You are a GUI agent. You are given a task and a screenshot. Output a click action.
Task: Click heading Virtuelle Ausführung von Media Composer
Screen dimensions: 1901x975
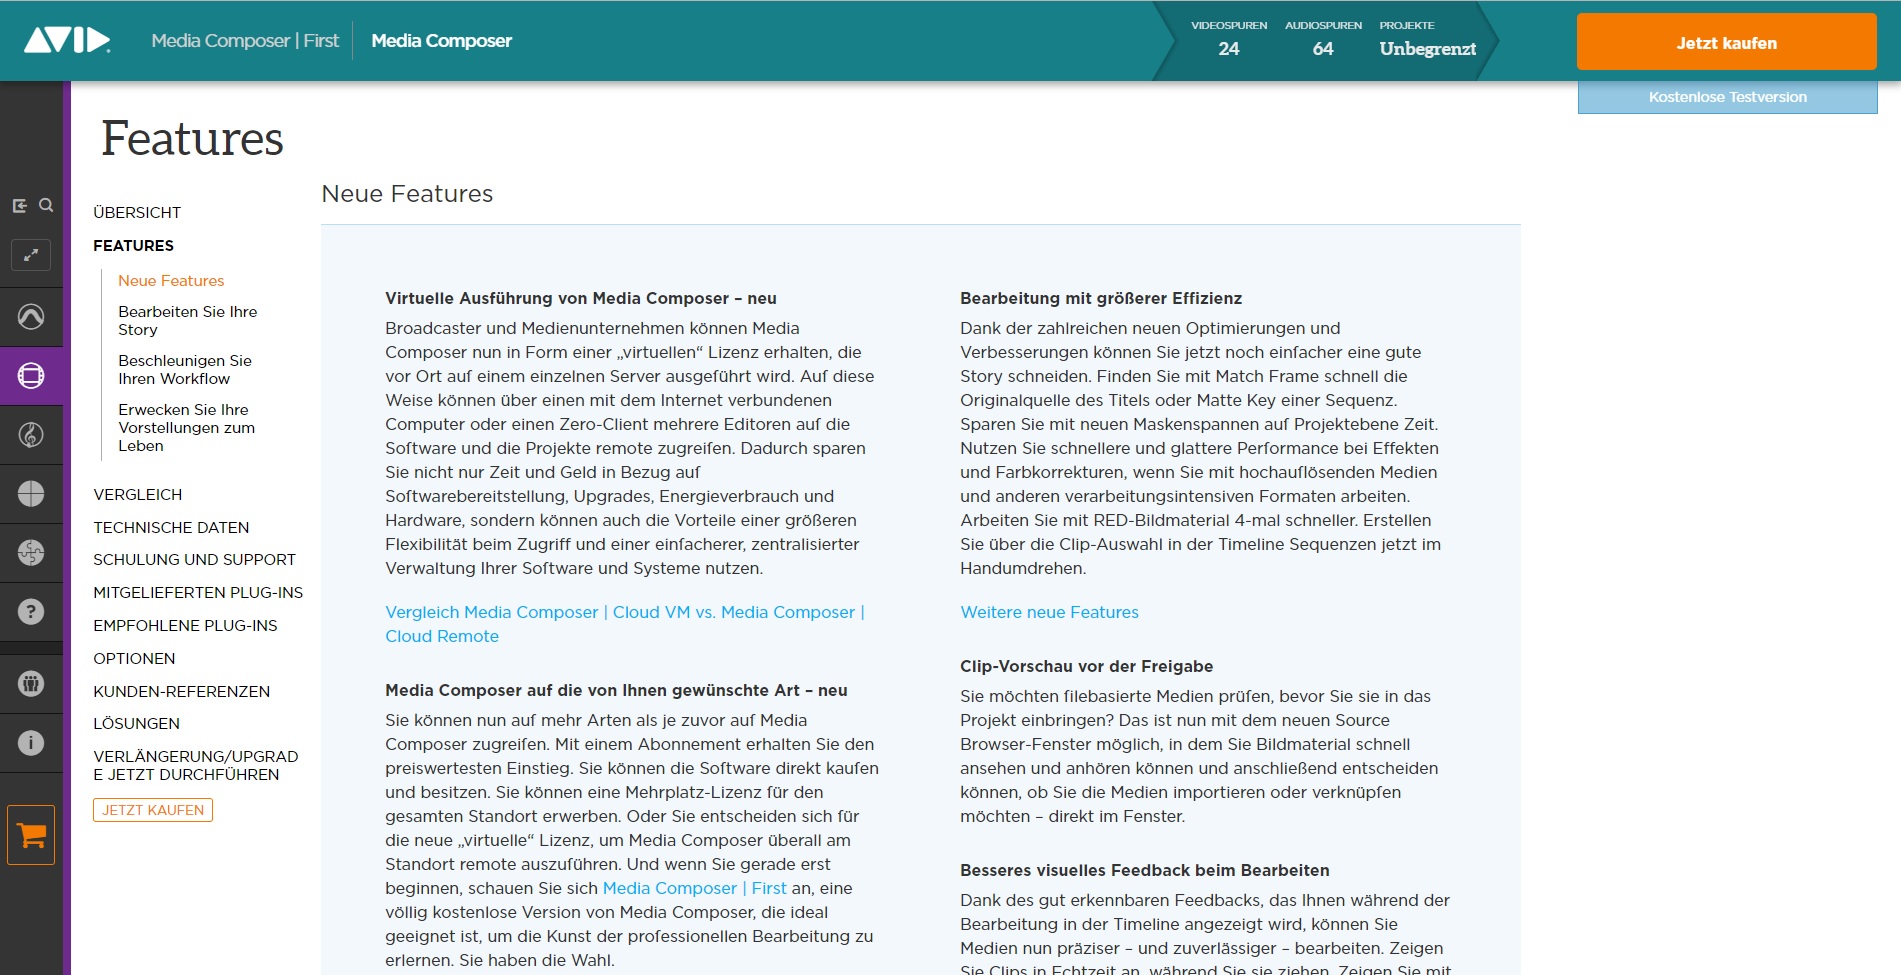[x=581, y=298]
